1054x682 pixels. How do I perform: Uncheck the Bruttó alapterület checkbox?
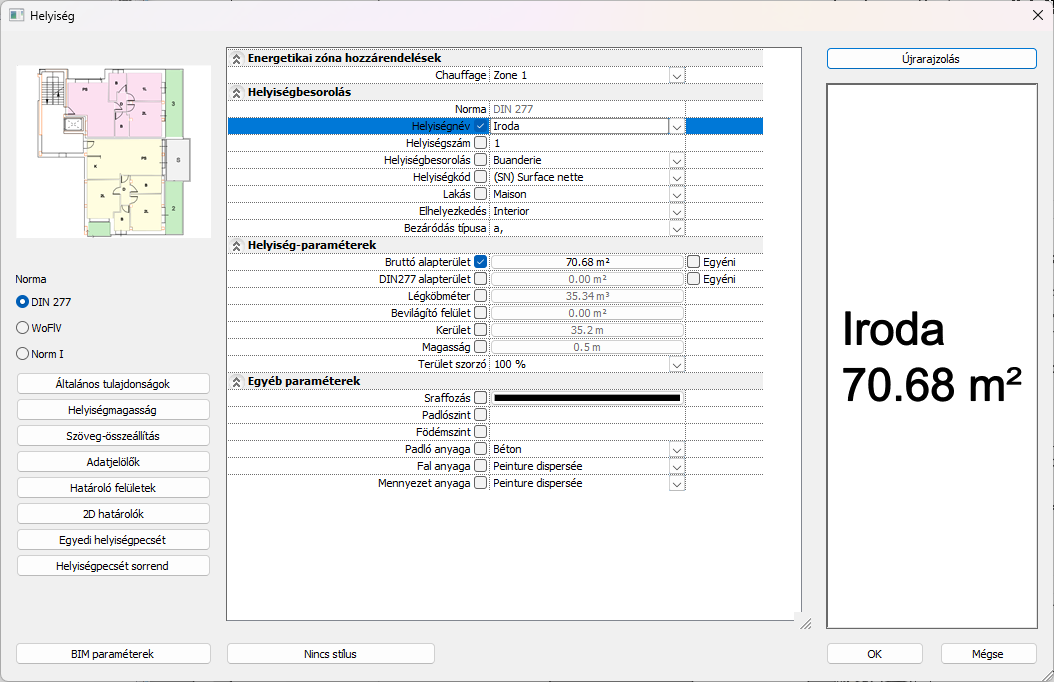(x=481, y=262)
